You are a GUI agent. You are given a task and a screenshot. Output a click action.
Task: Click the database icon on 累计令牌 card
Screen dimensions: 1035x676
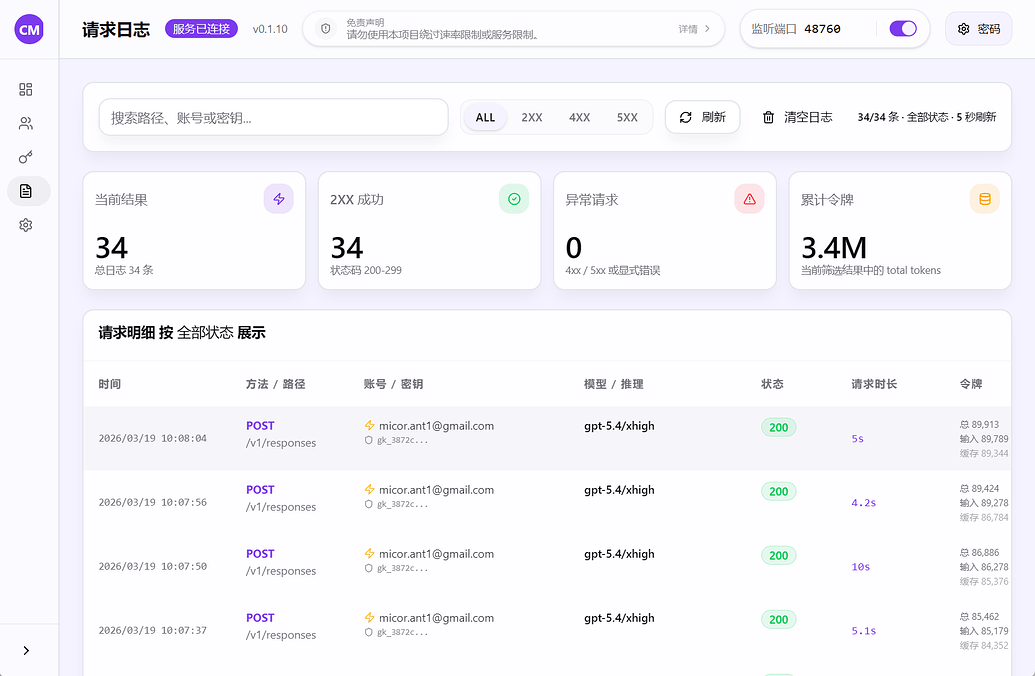pyautogui.click(x=985, y=199)
